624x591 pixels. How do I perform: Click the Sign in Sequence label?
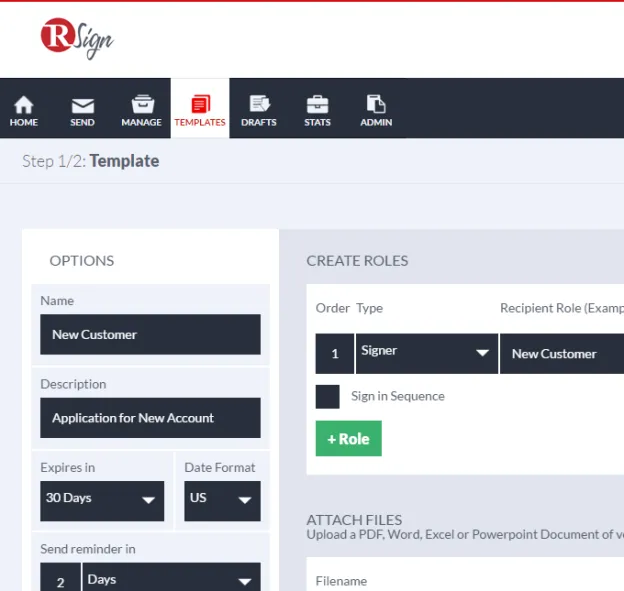tap(398, 396)
